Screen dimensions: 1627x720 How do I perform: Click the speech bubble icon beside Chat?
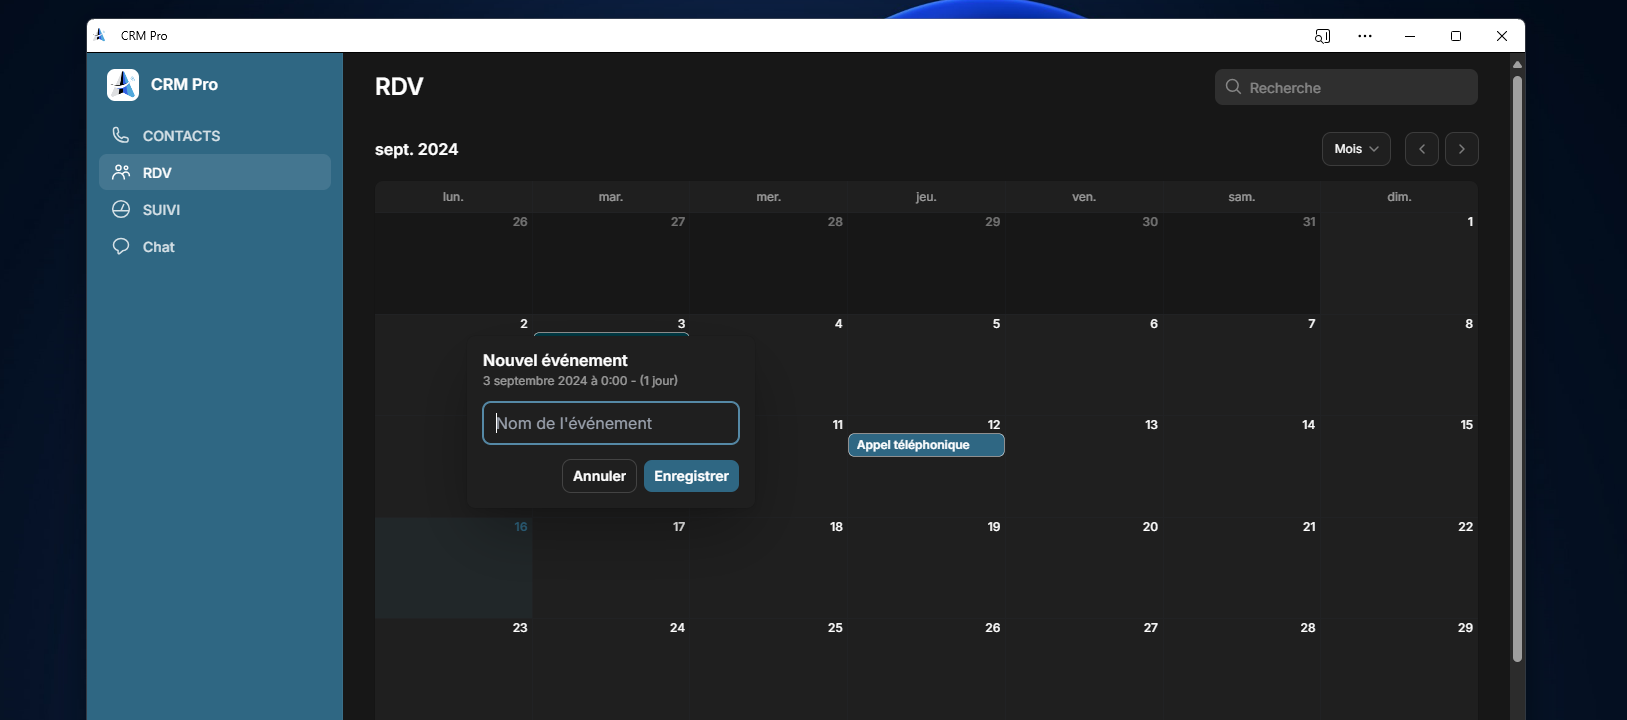tap(121, 246)
